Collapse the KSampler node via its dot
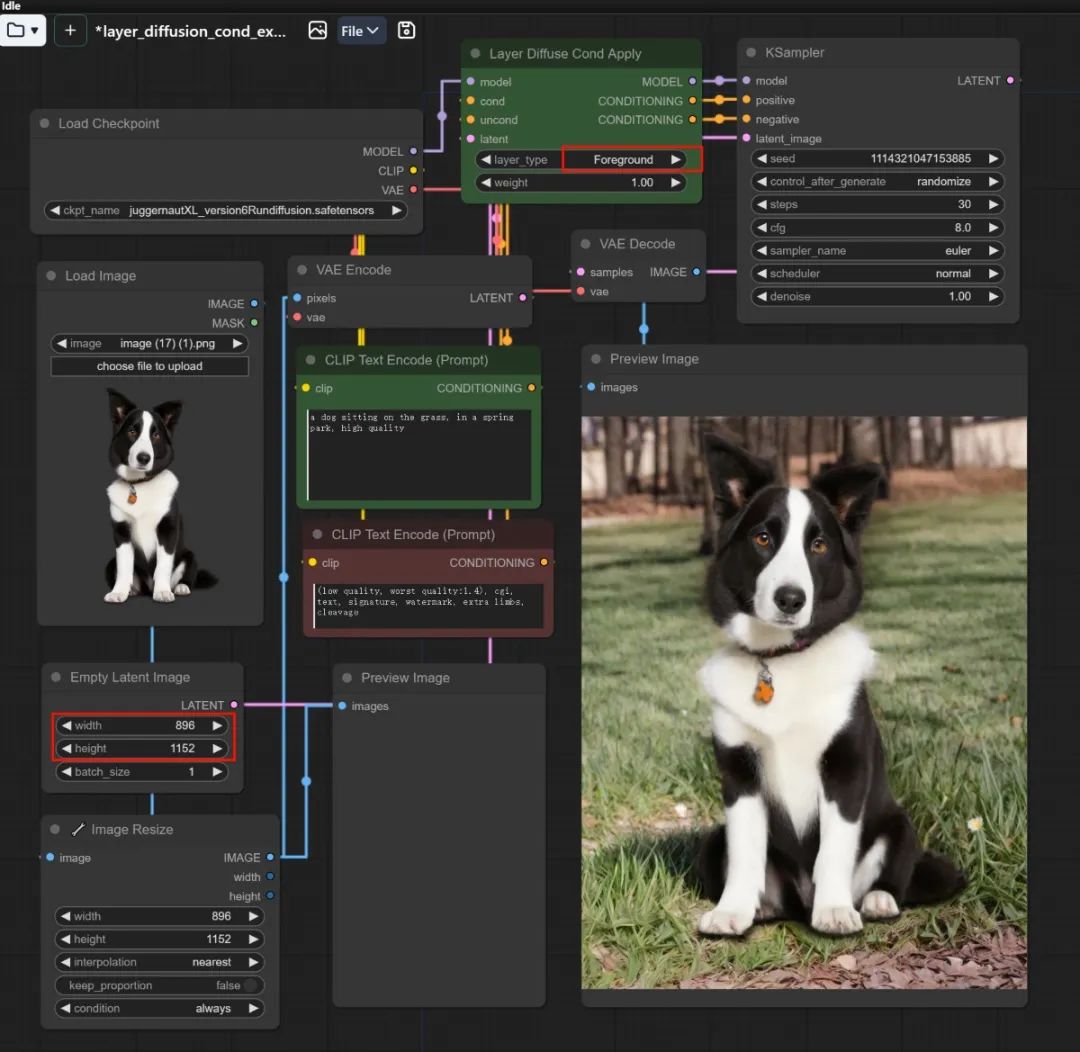This screenshot has height=1052, width=1080. tap(751, 52)
